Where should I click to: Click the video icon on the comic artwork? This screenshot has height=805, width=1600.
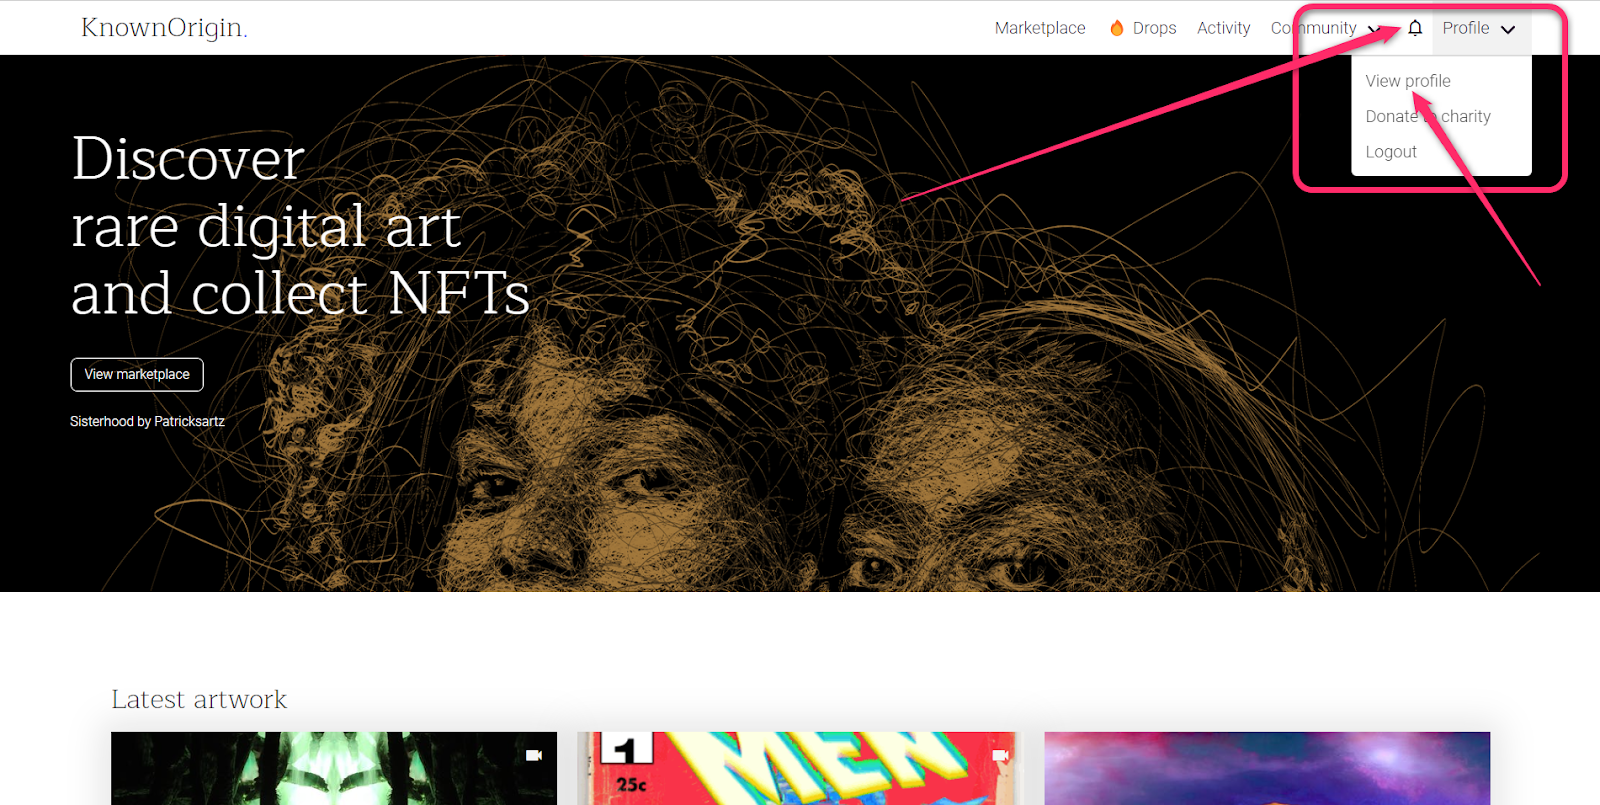1000,755
